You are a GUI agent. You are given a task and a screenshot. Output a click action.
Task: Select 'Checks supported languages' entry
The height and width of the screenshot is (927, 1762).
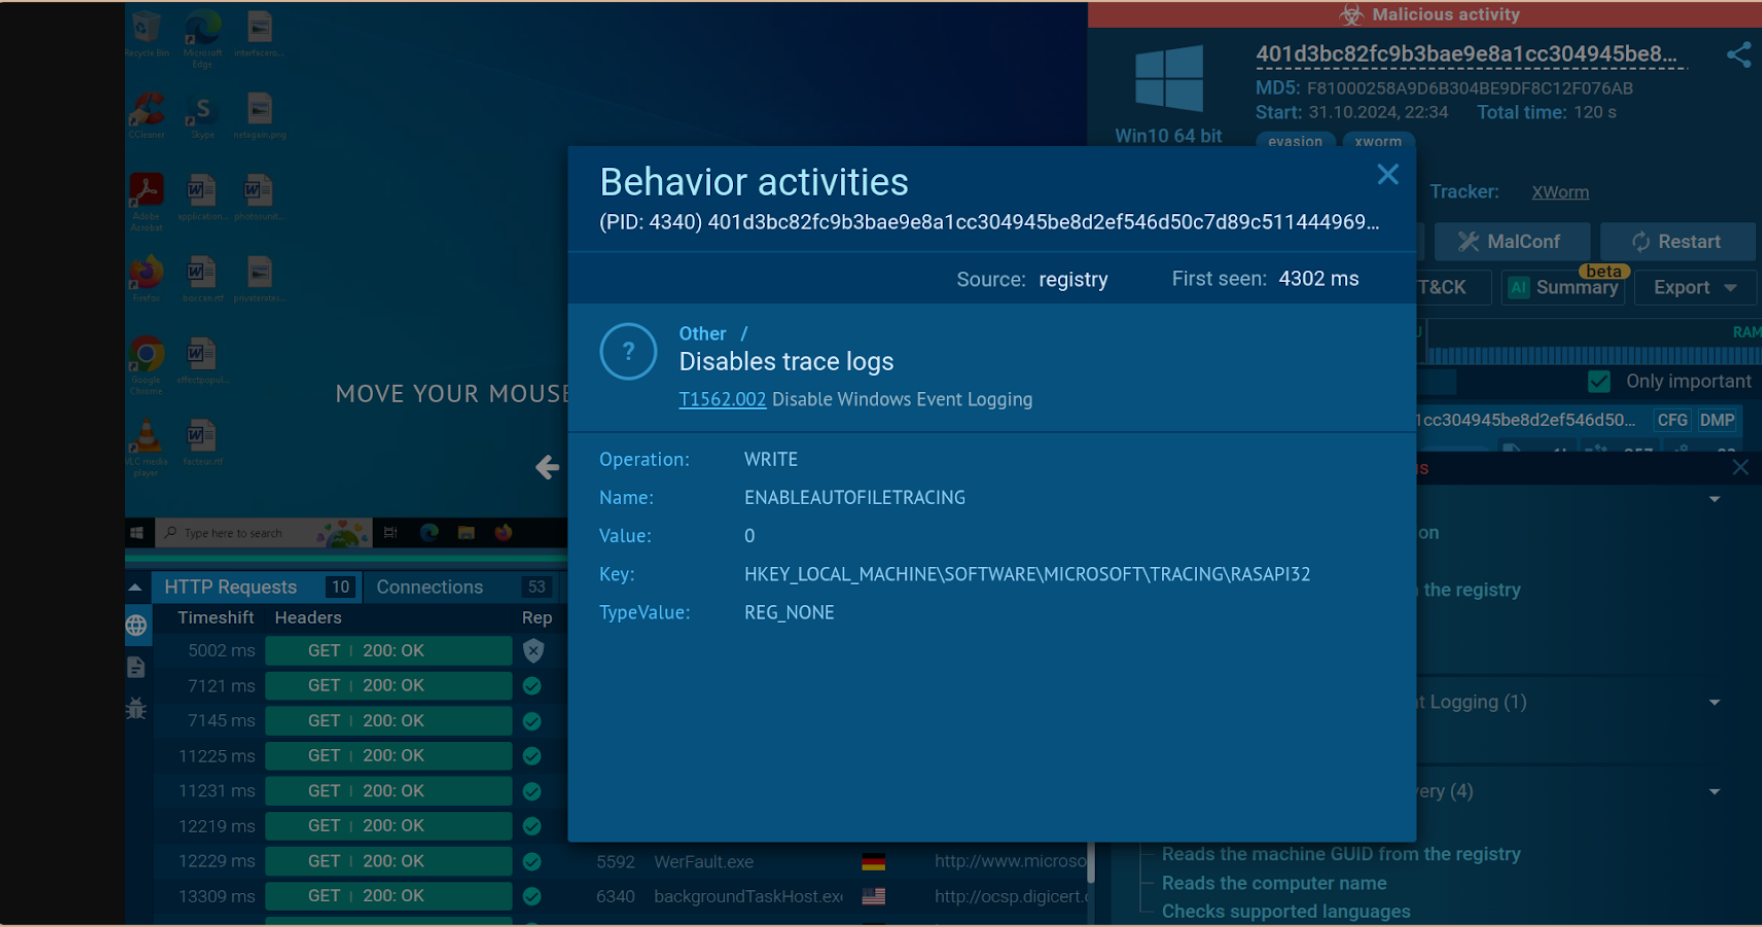tap(1286, 912)
